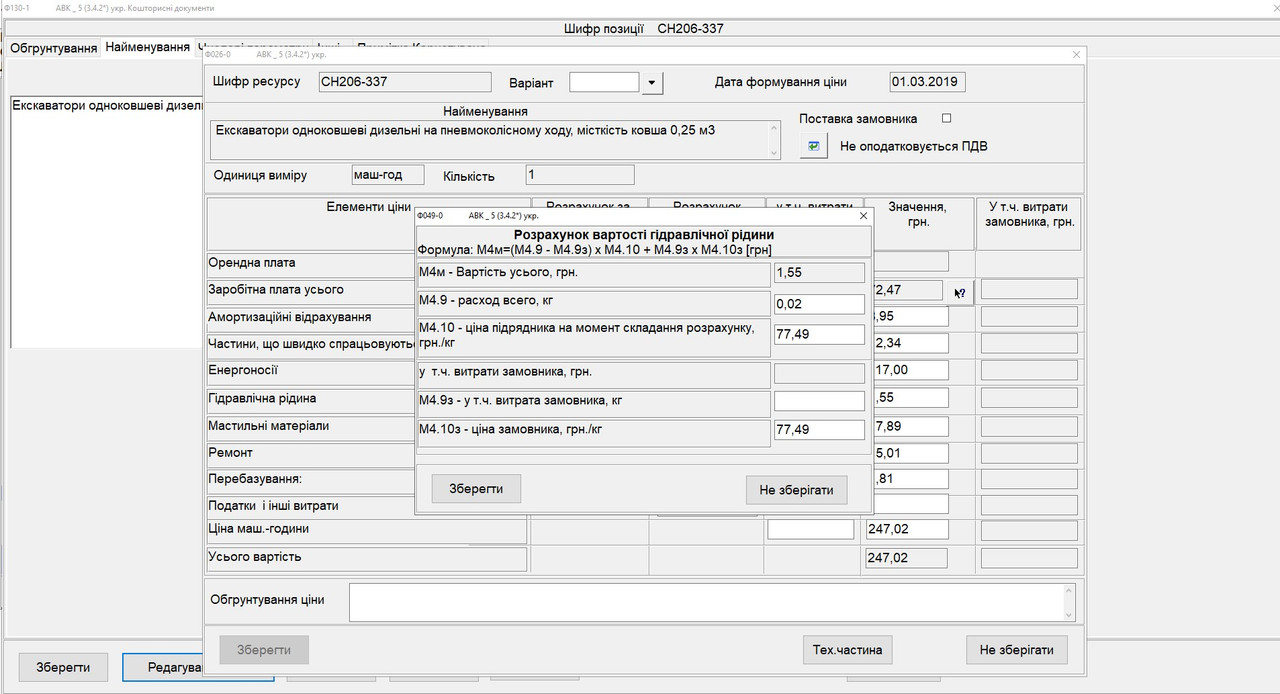Click Зберегти in the main background window
The height and width of the screenshot is (694, 1280).
click(x=64, y=667)
